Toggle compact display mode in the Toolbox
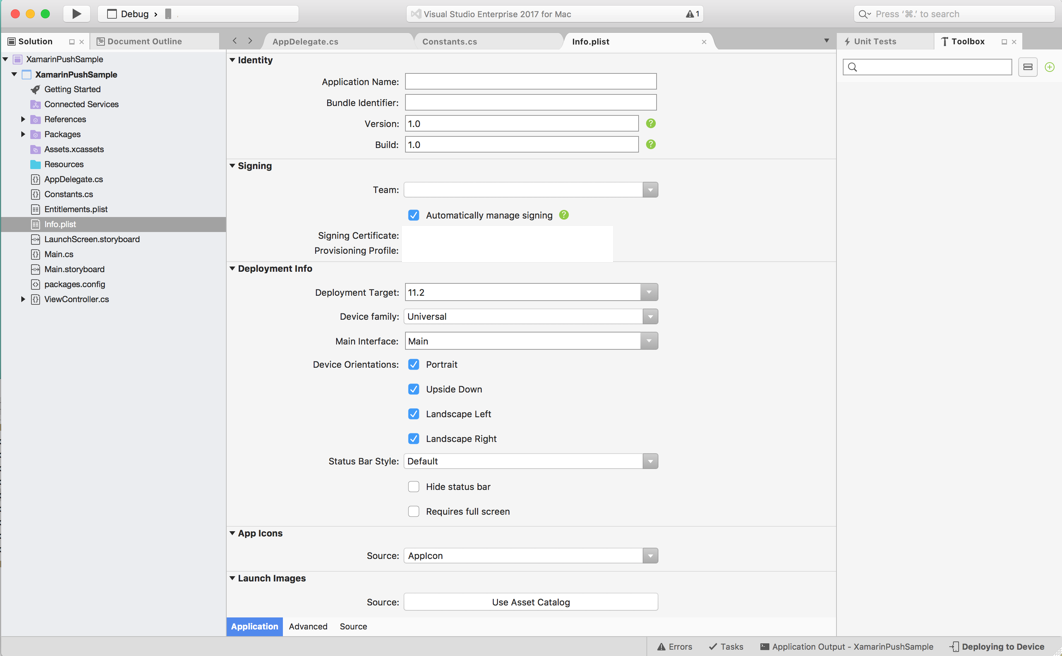1062x656 pixels. point(1027,66)
